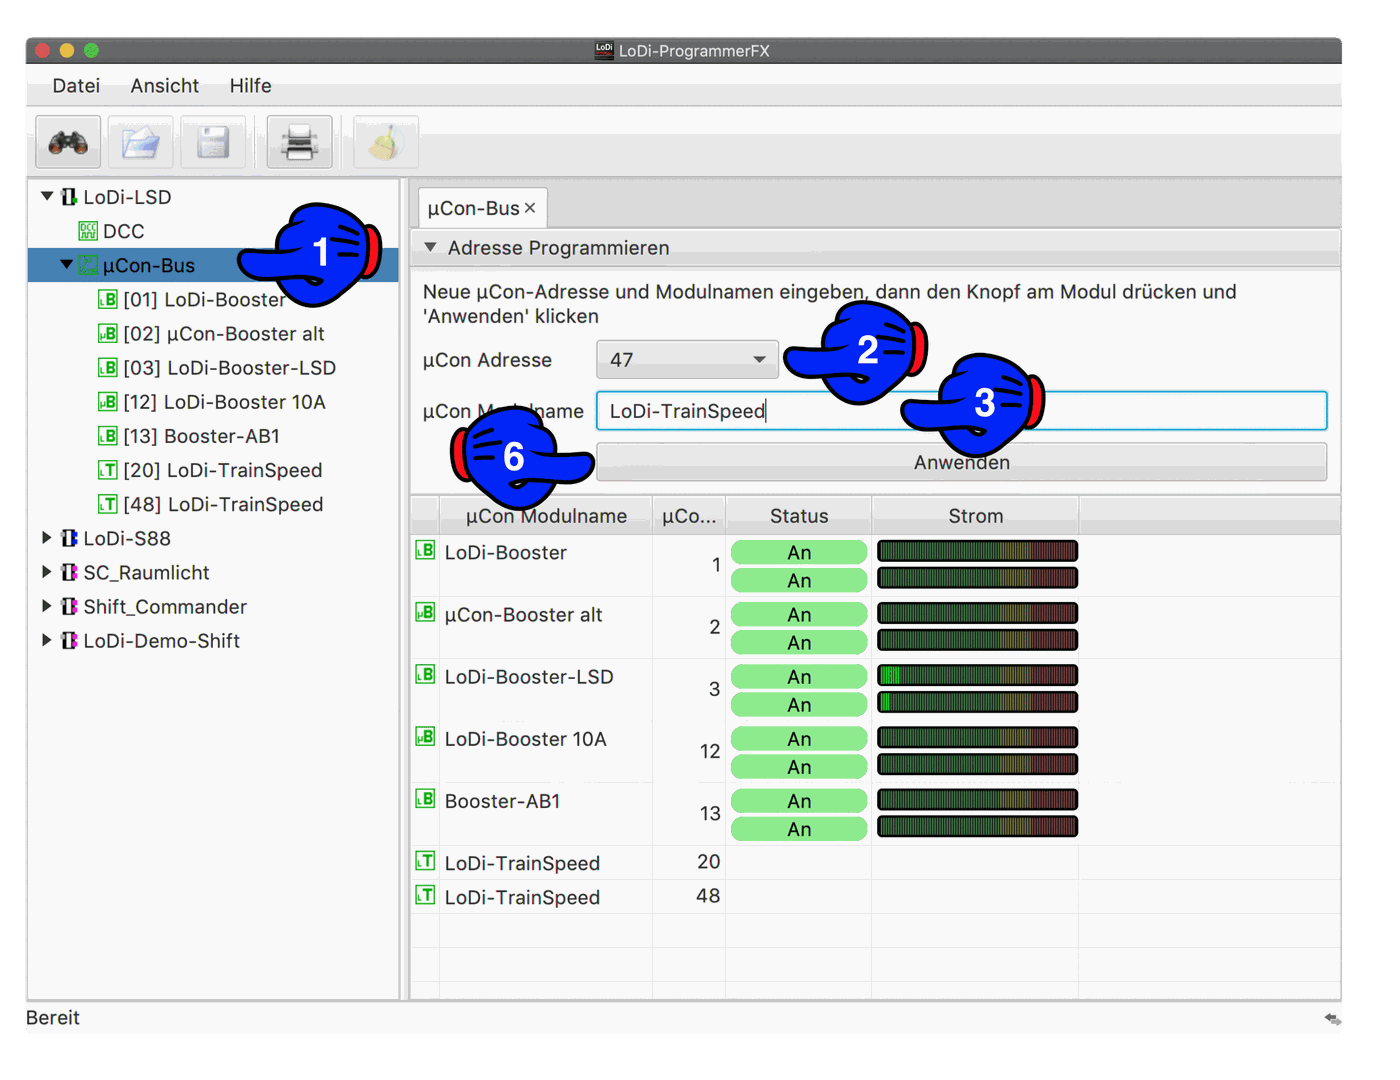Click table icon of LoDi-Booster-LSD row
The image size is (1400, 1080).
pyautogui.click(x=425, y=674)
